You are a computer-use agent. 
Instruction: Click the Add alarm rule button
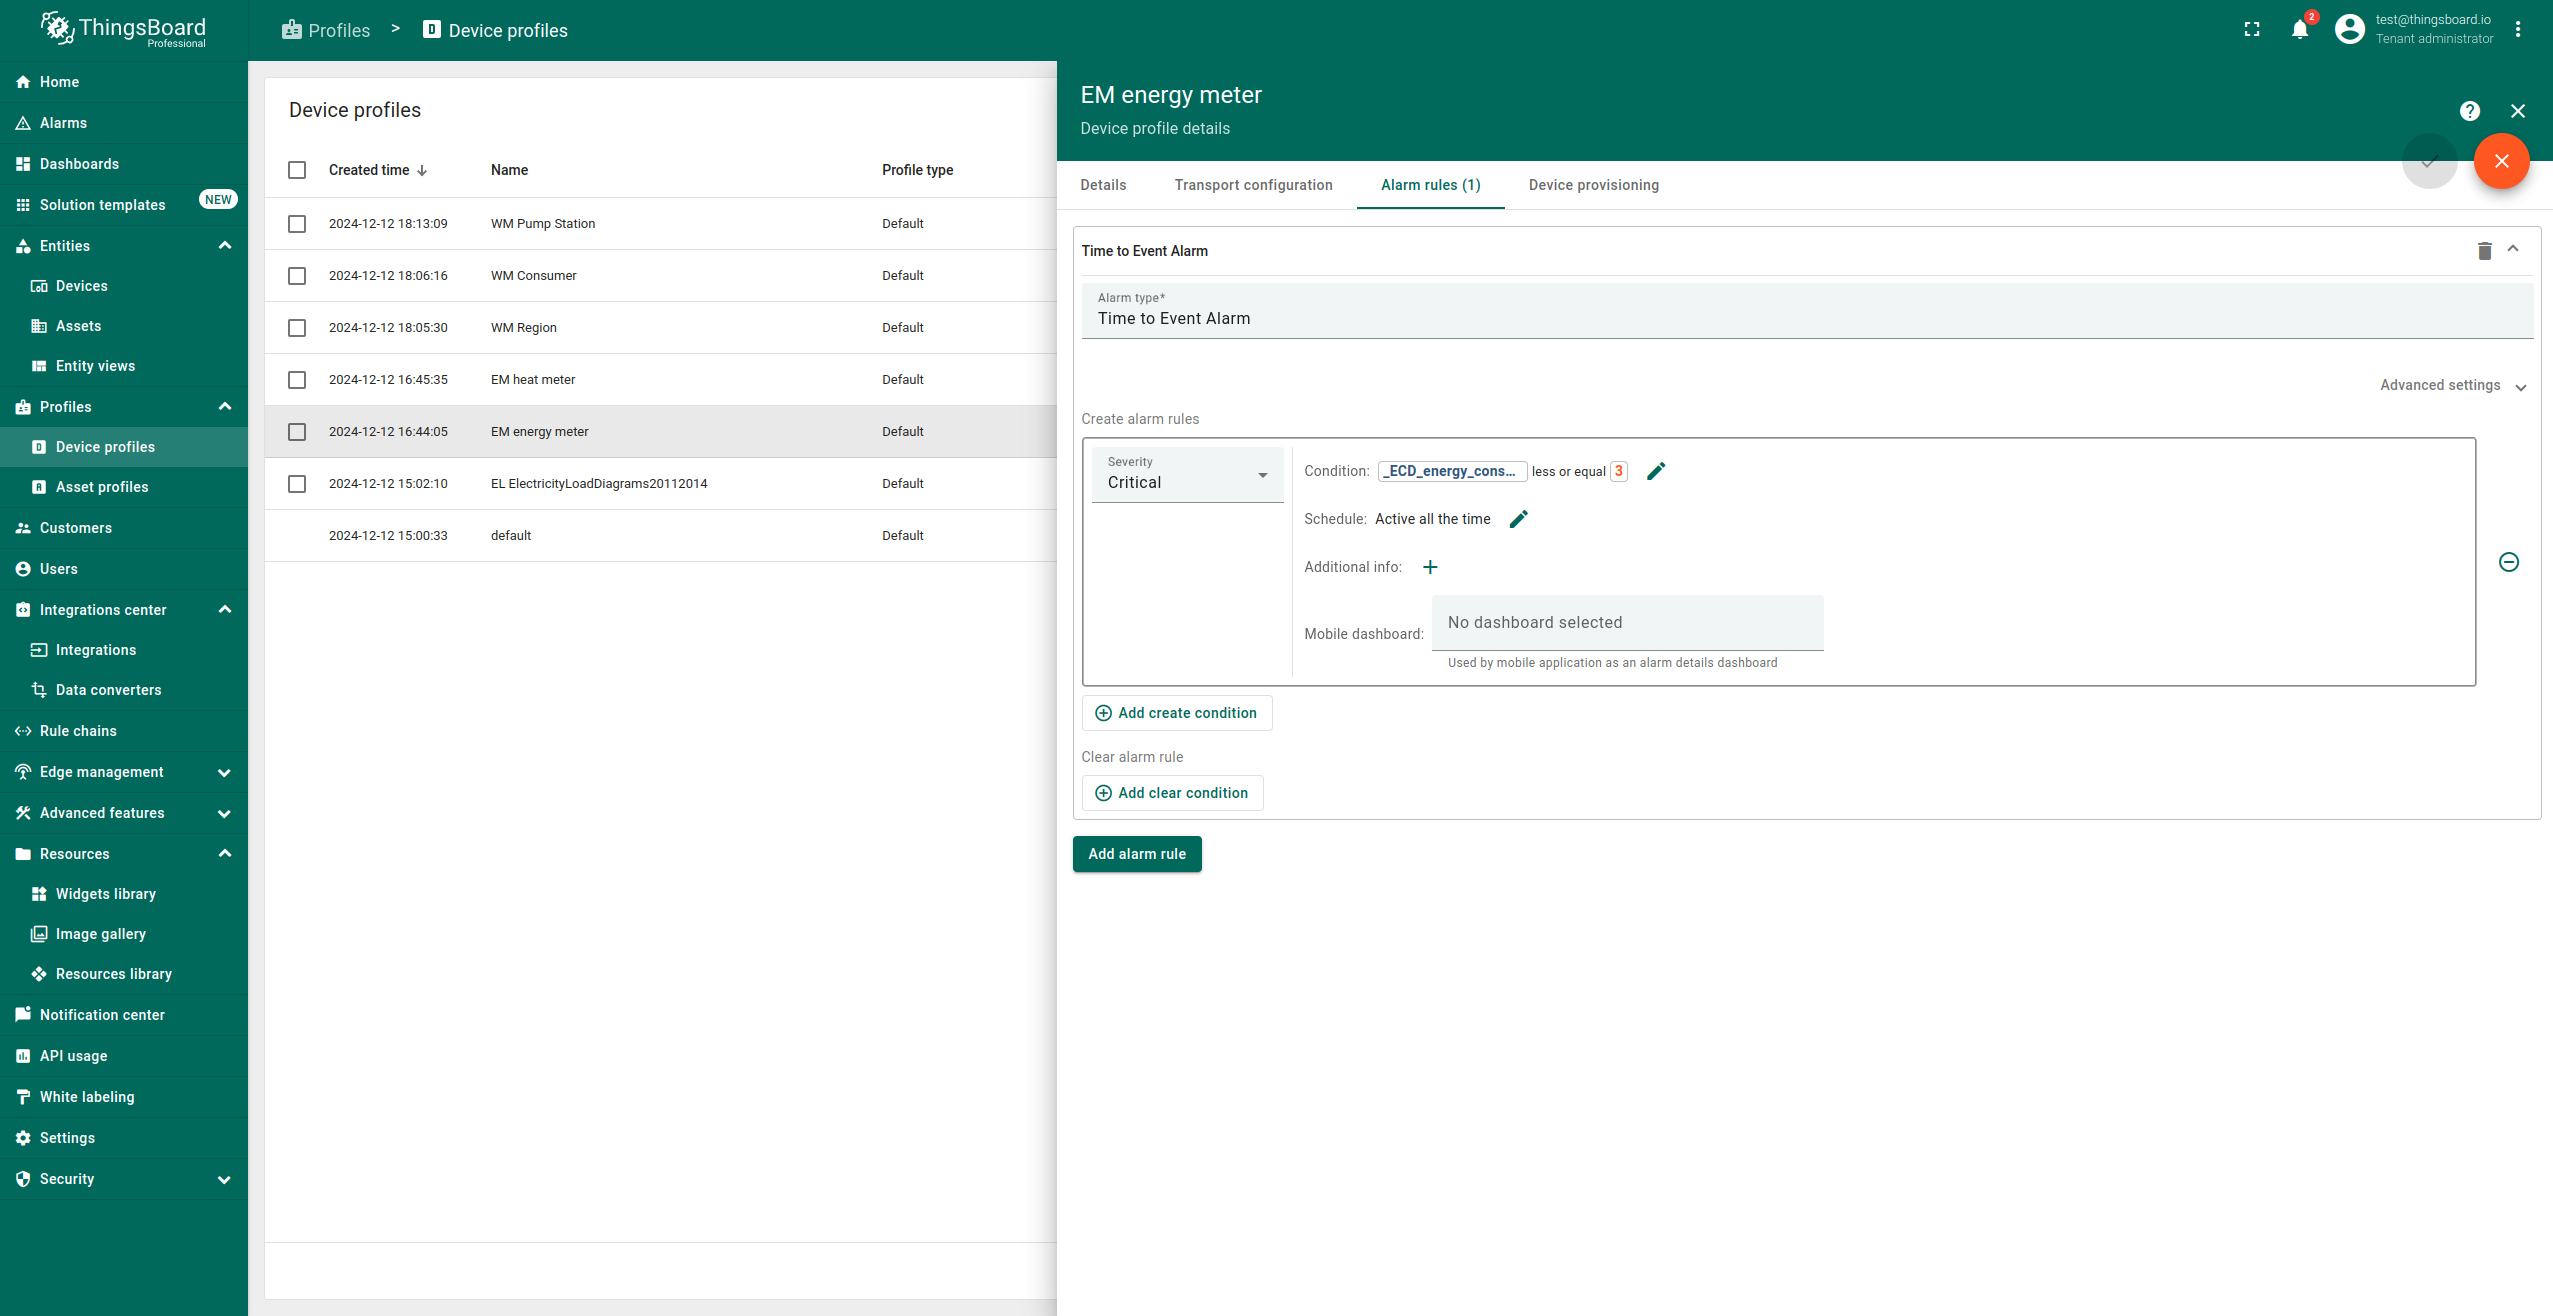click(1136, 854)
